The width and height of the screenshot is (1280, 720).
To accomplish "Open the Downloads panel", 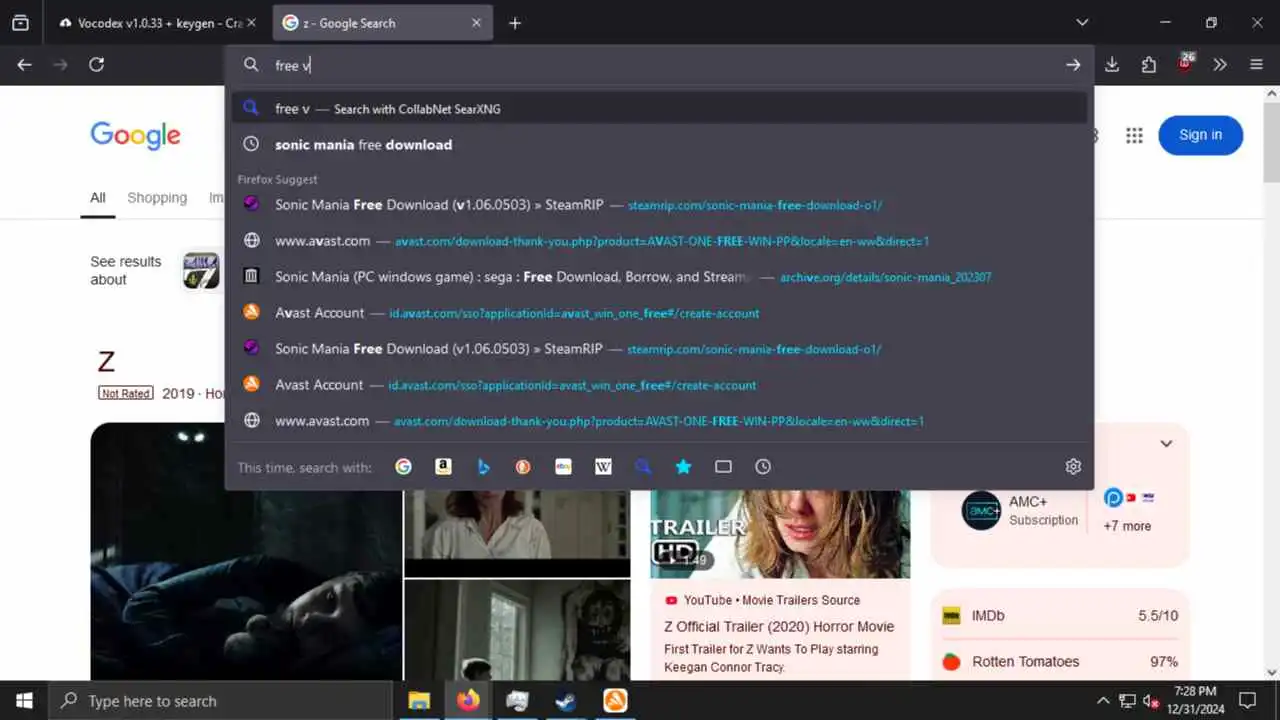I will (1112, 65).
